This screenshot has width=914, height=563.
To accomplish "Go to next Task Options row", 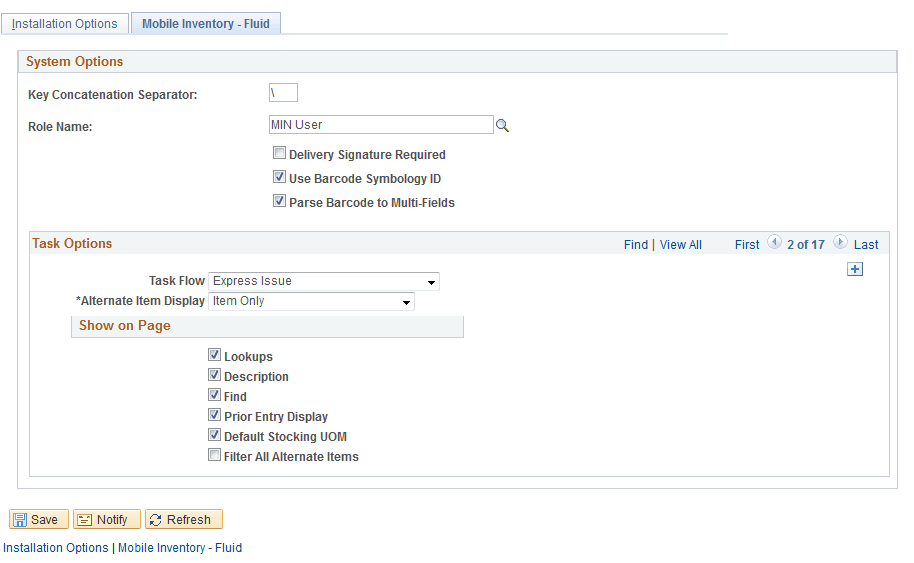I will (x=840, y=242).
